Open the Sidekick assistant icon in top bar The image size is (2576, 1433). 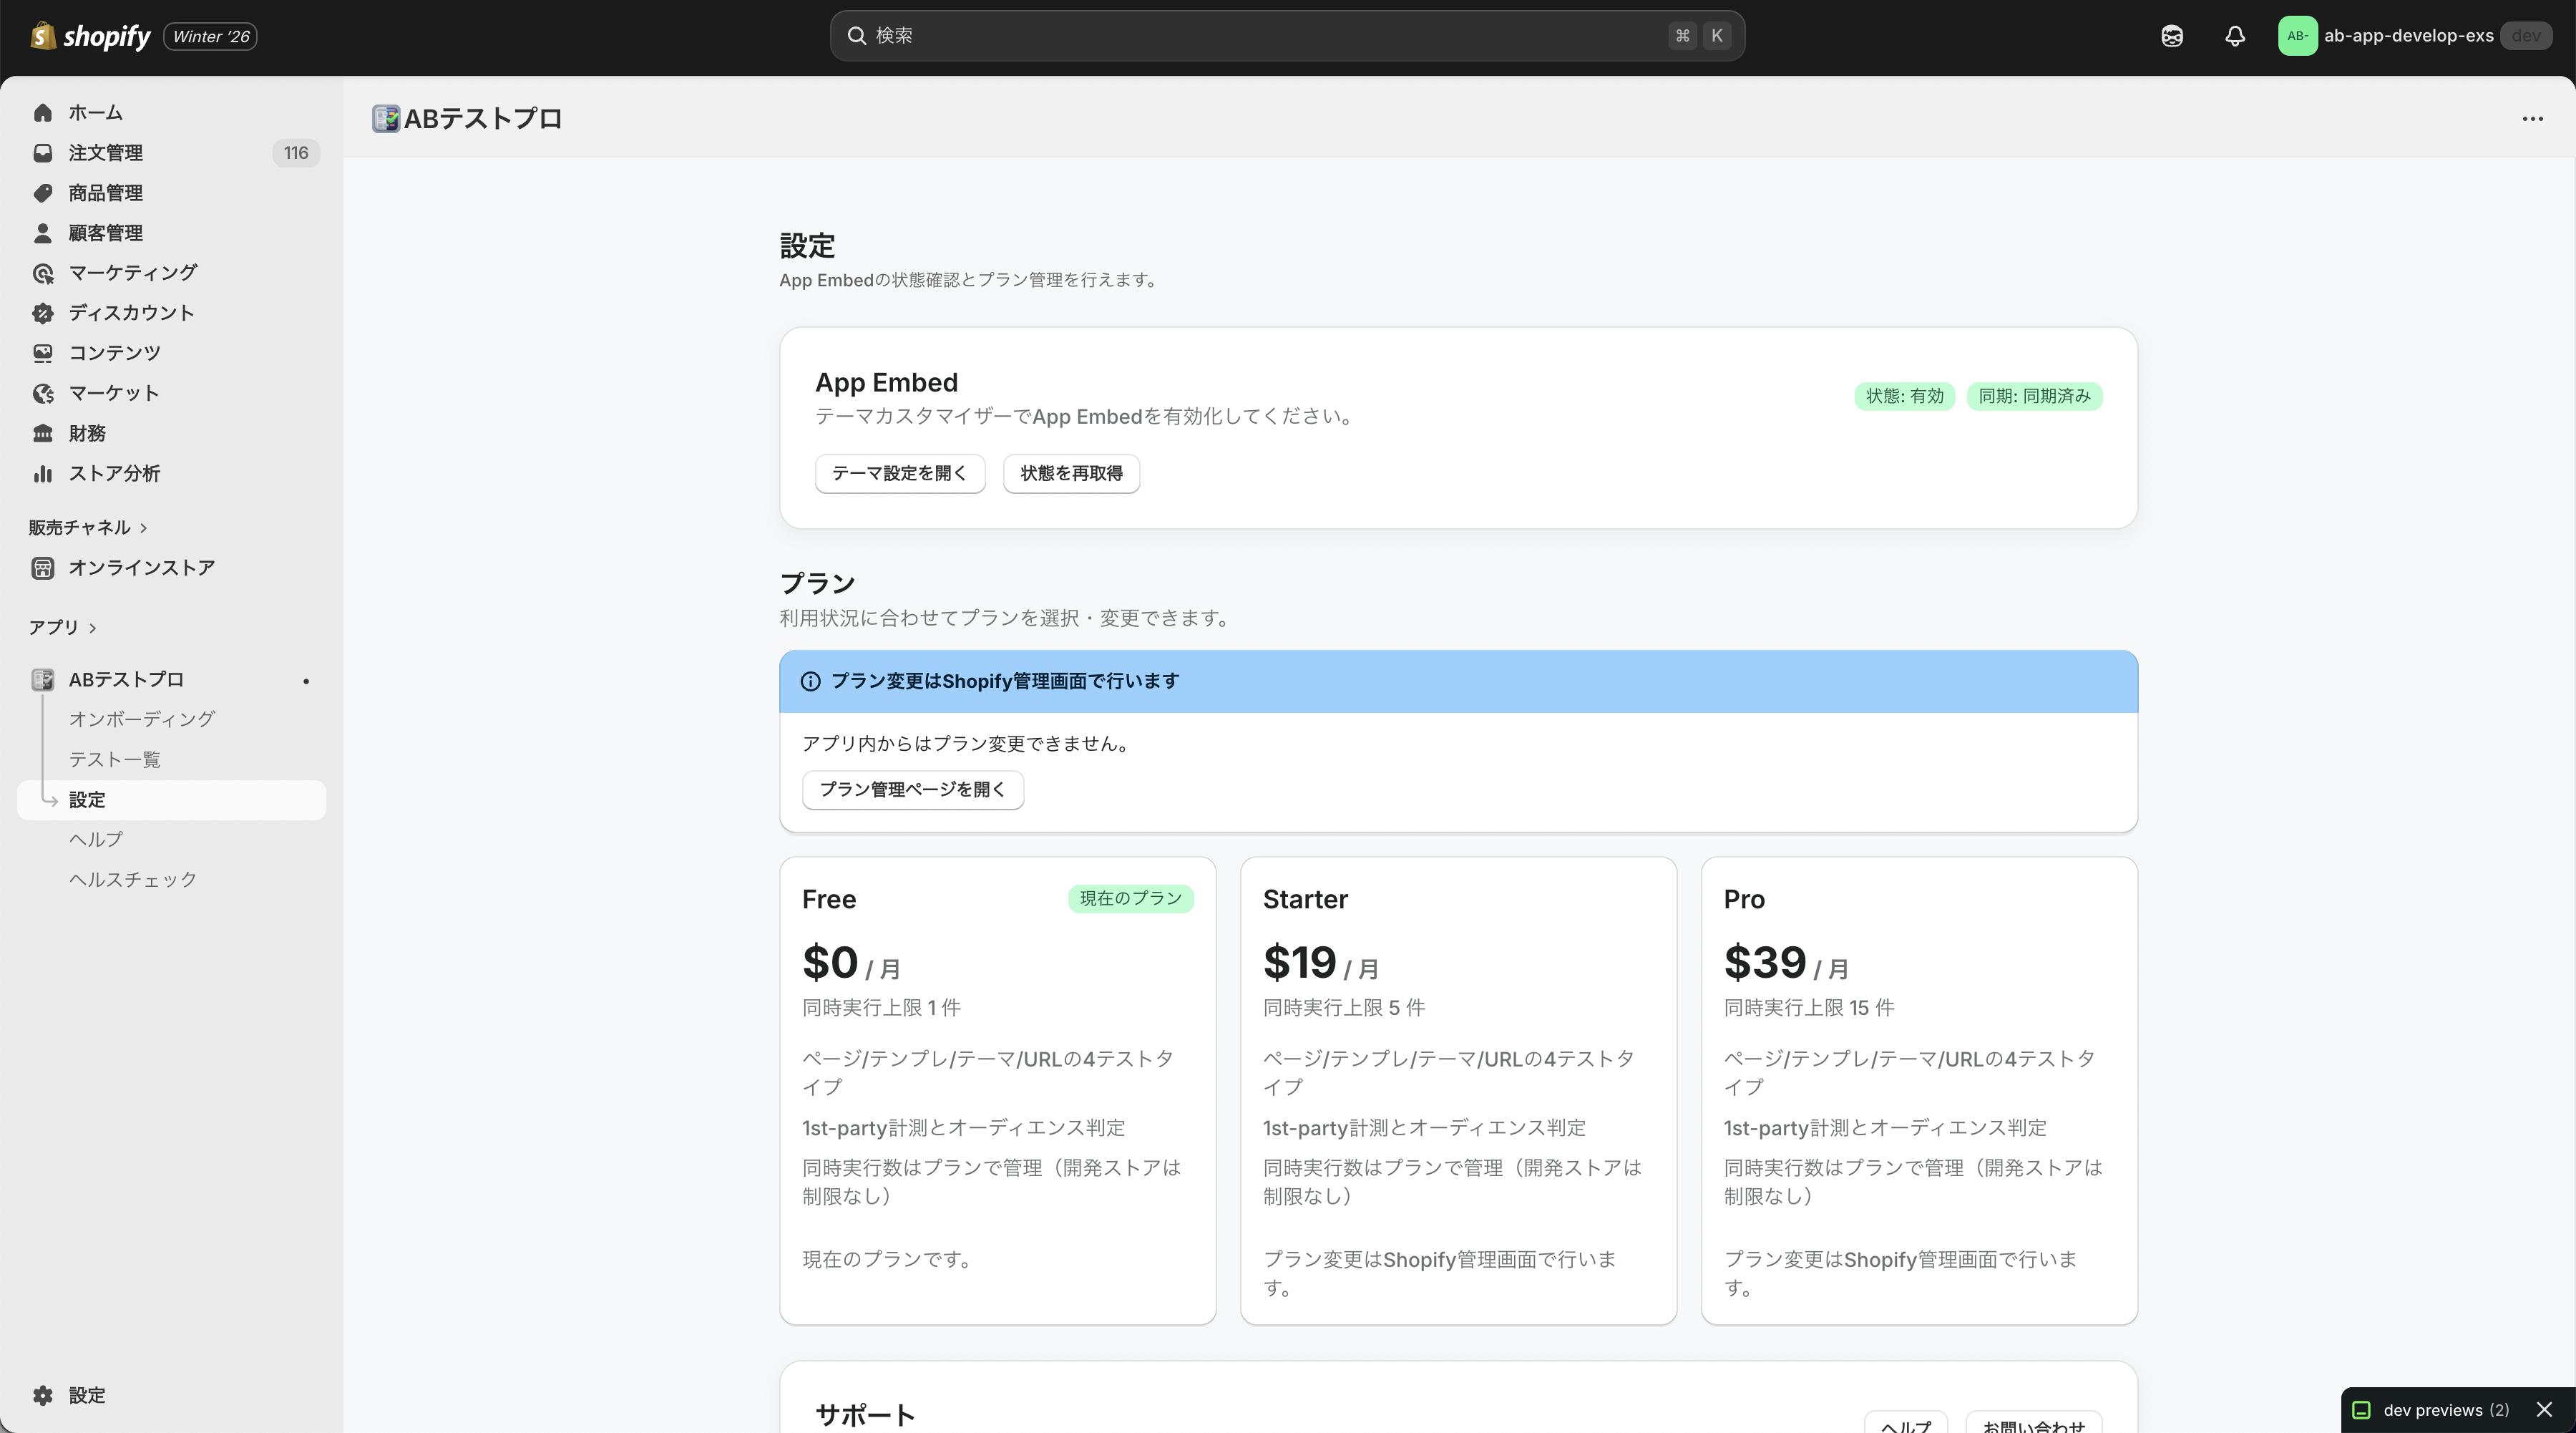pyautogui.click(x=2171, y=36)
